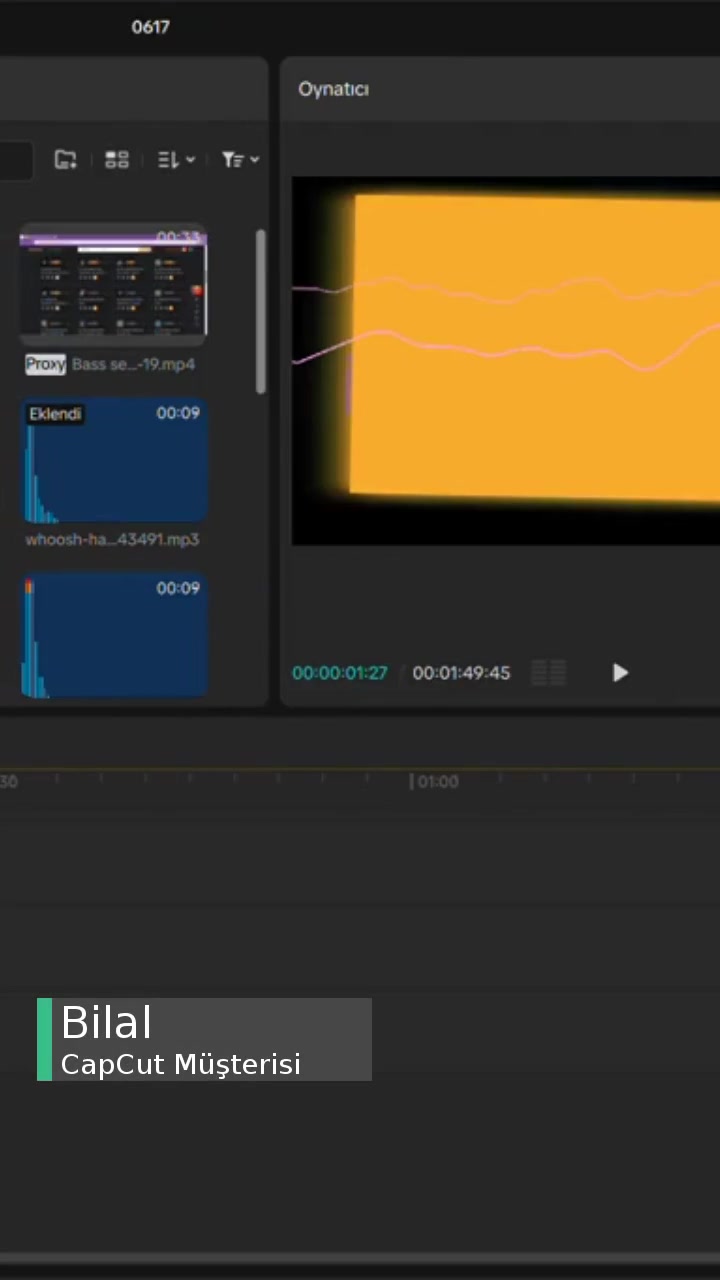Click the Oynatıcı panel title
The height and width of the screenshot is (1280, 720).
point(333,89)
